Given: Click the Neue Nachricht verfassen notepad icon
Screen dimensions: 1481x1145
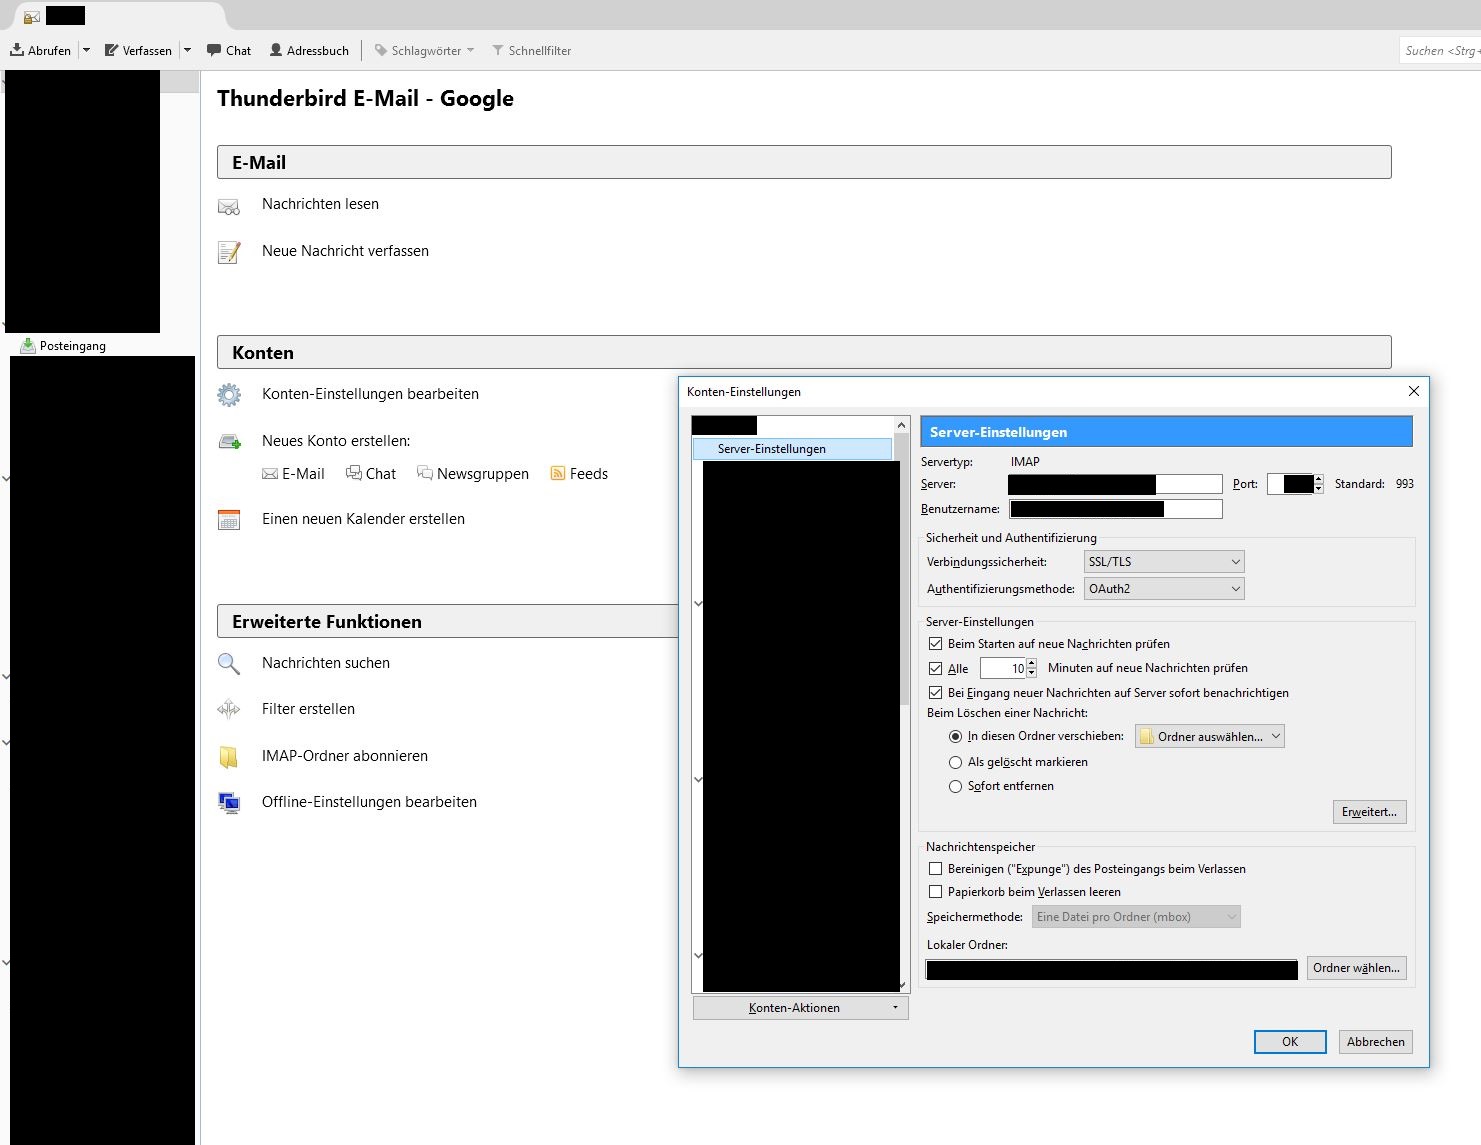Looking at the screenshot, I should (229, 252).
